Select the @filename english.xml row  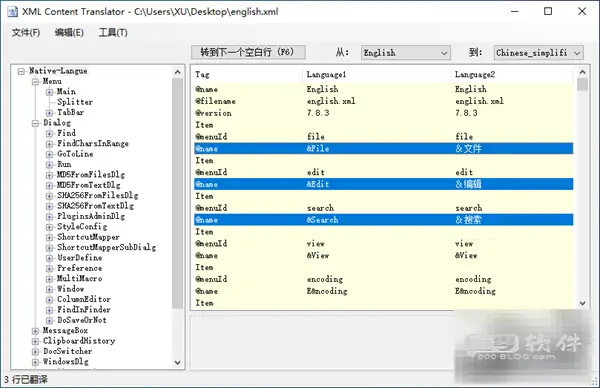(383, 101)
